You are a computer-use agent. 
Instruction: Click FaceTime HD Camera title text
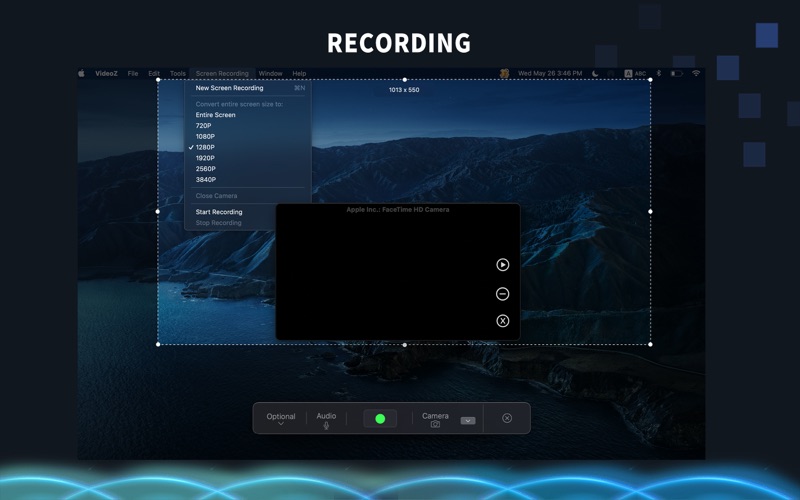(x=398, y=210)
